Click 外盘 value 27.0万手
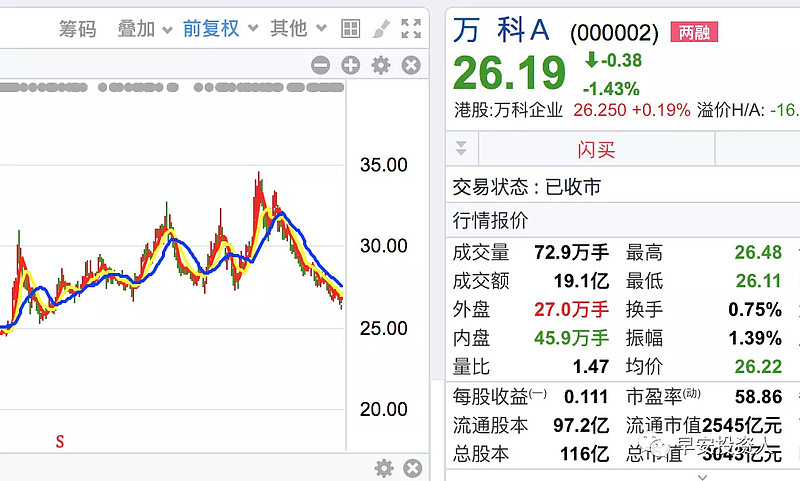 [x=571, y=309]
